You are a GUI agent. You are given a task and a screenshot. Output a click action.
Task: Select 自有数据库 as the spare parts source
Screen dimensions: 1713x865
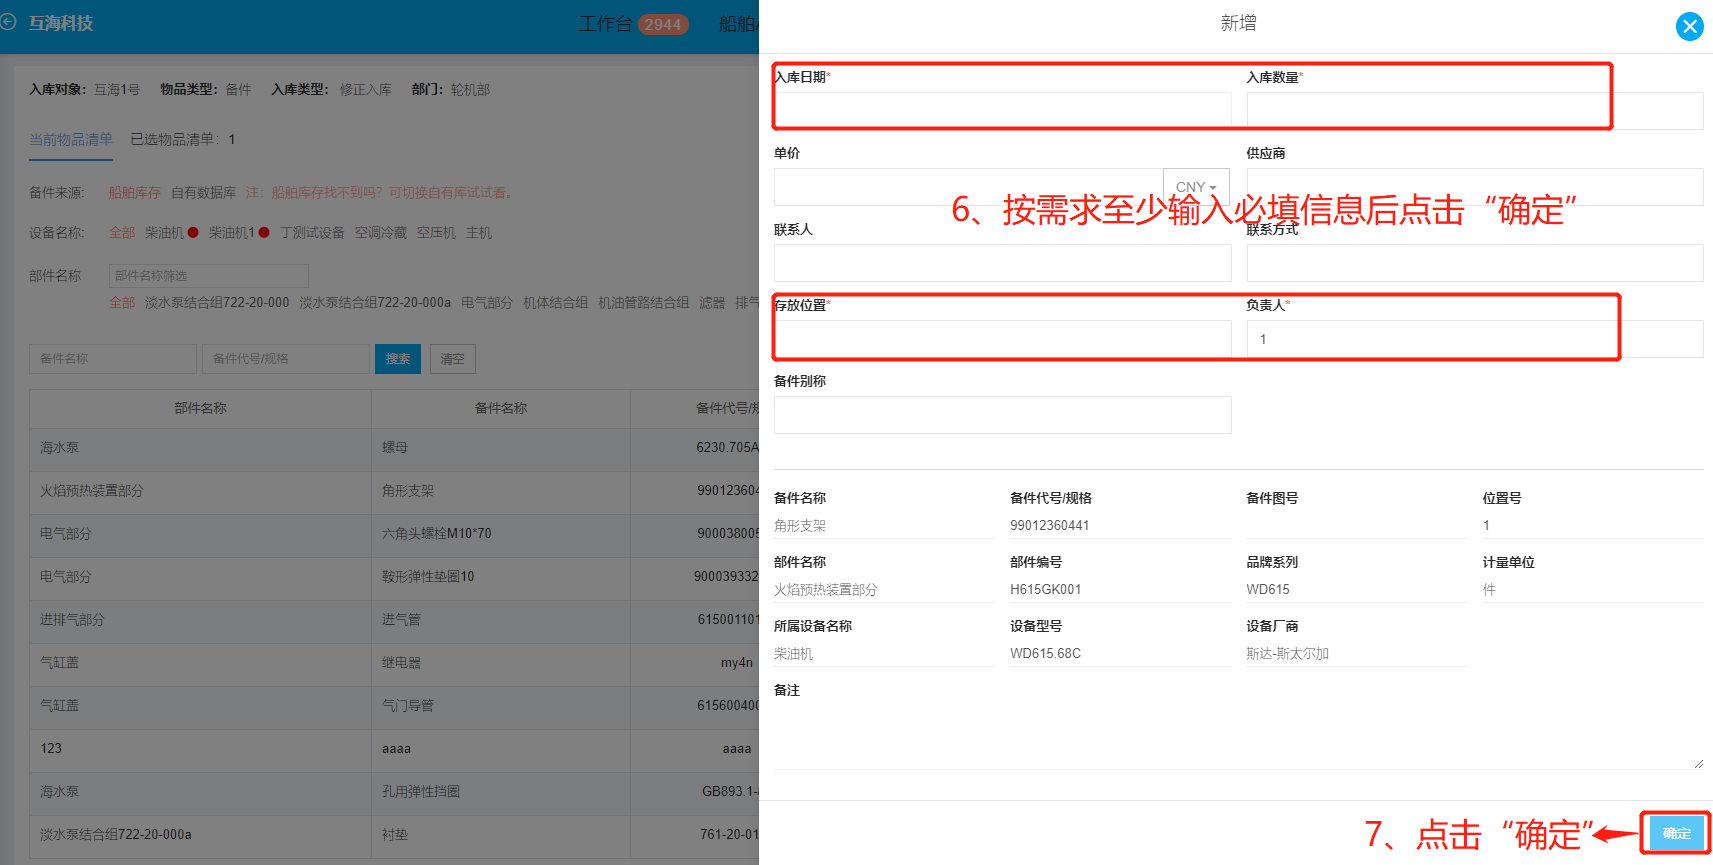203,192
